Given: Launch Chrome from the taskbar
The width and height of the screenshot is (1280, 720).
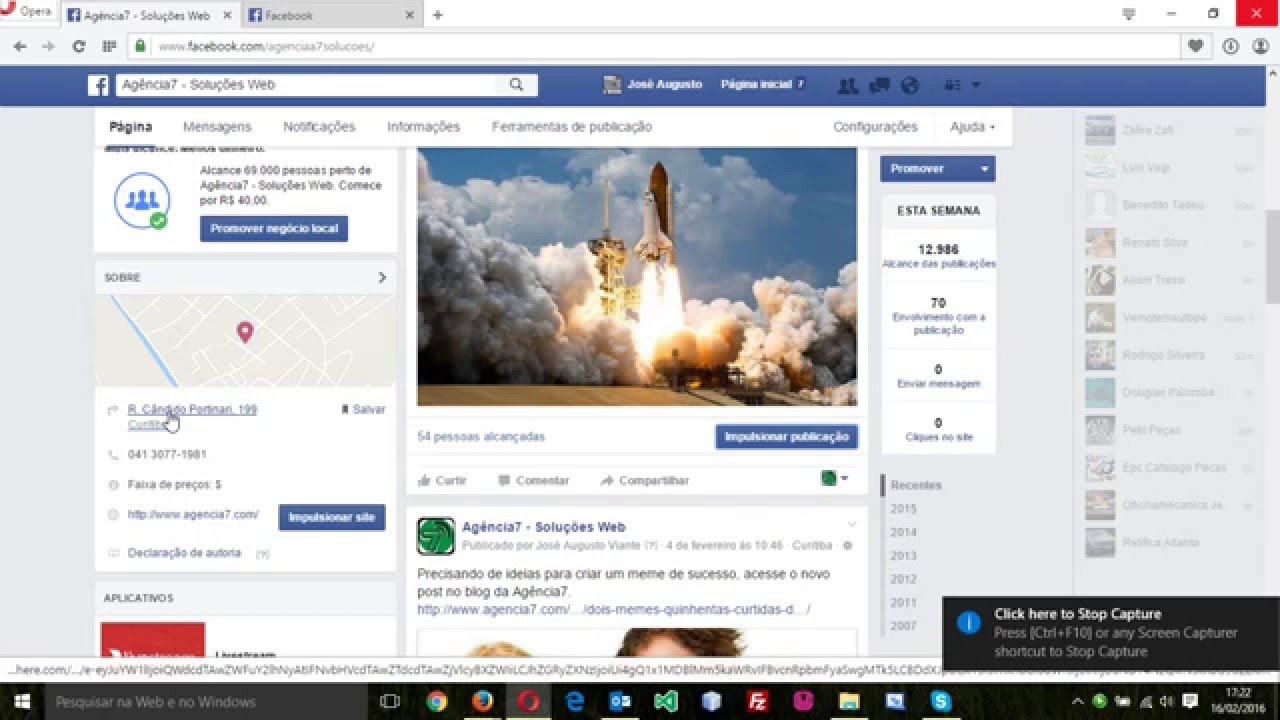Looking at the screenshot, I should [437, 702].
